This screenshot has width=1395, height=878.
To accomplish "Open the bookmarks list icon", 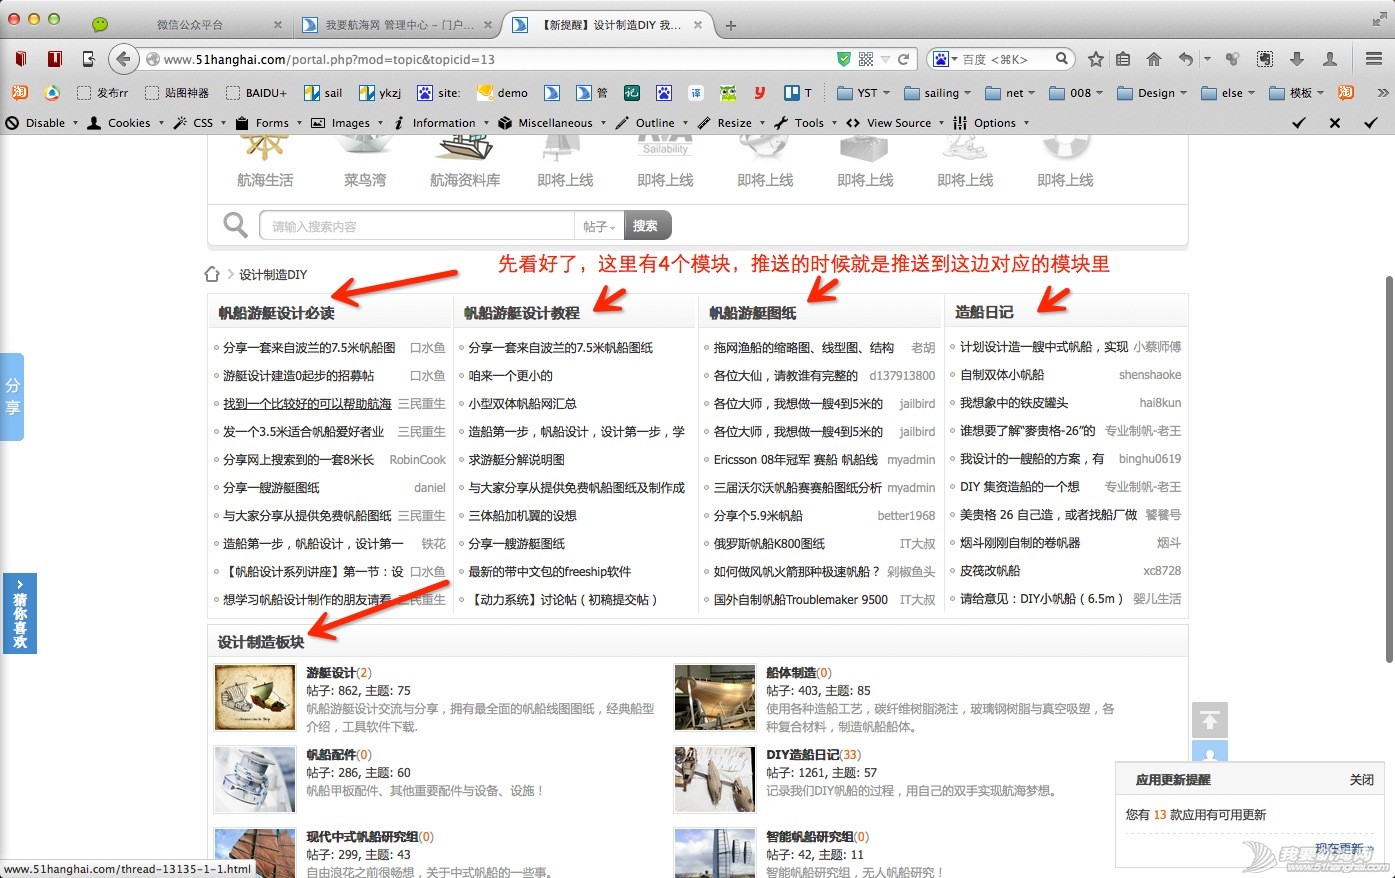I will coord(1123,59).
